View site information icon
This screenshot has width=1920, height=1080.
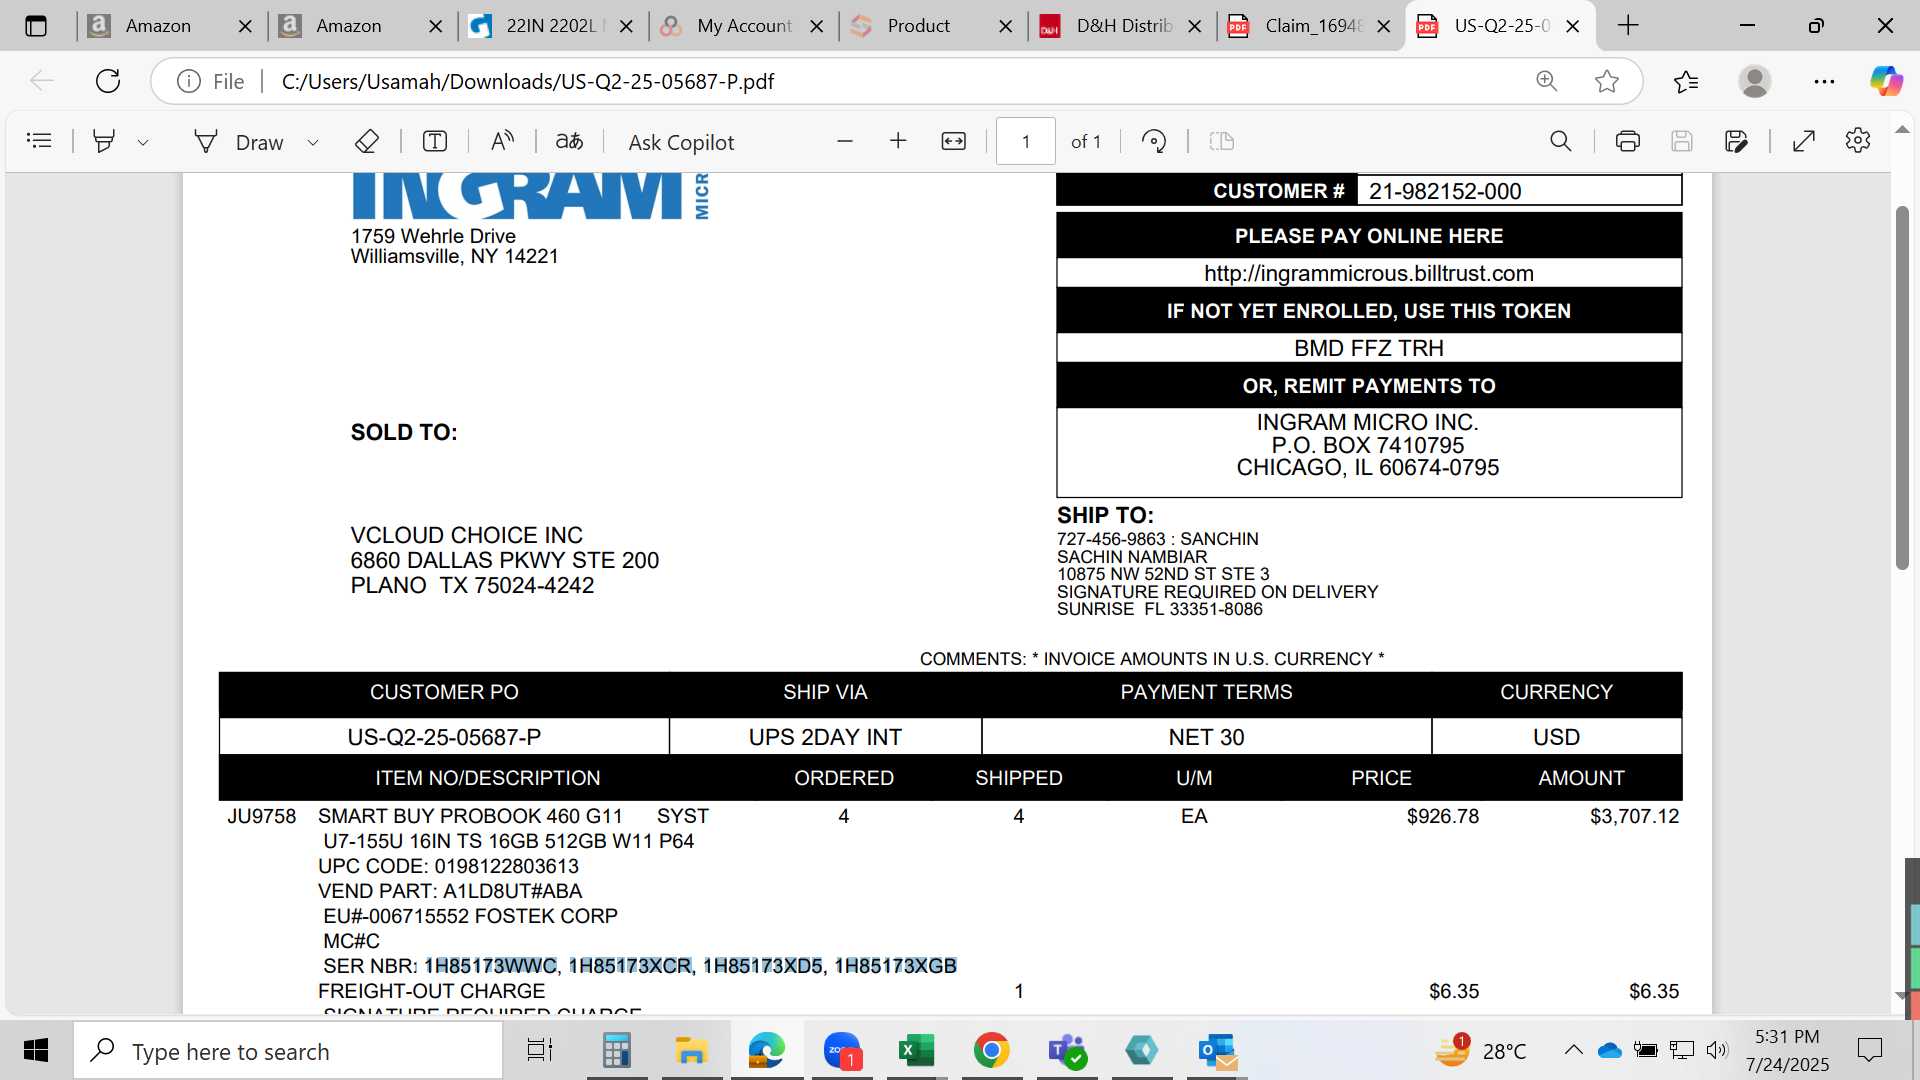189,81
